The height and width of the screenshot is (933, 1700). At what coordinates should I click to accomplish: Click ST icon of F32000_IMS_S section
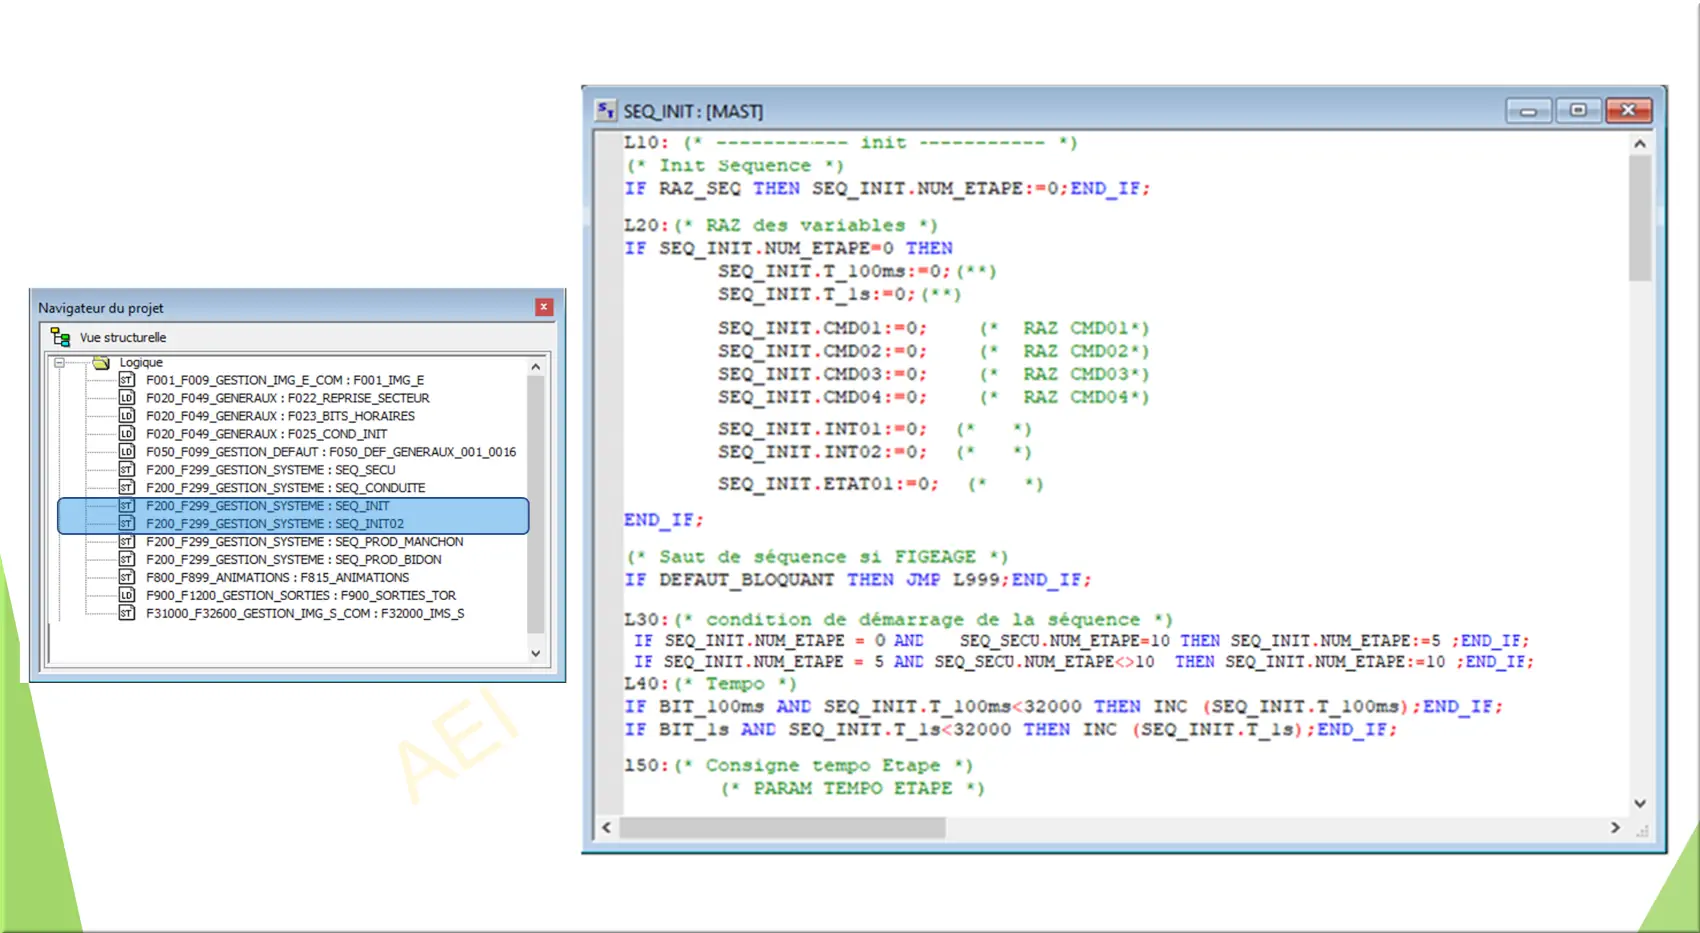click(x=127, y=613)
